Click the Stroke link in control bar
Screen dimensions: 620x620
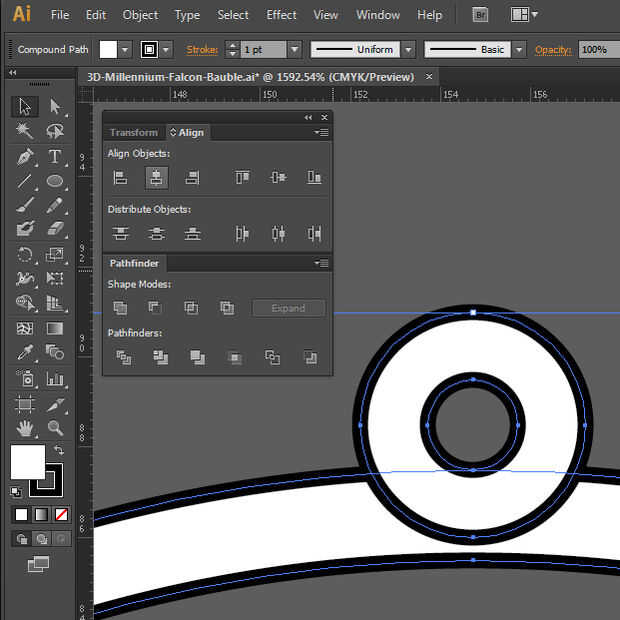(x=202, y=50)
